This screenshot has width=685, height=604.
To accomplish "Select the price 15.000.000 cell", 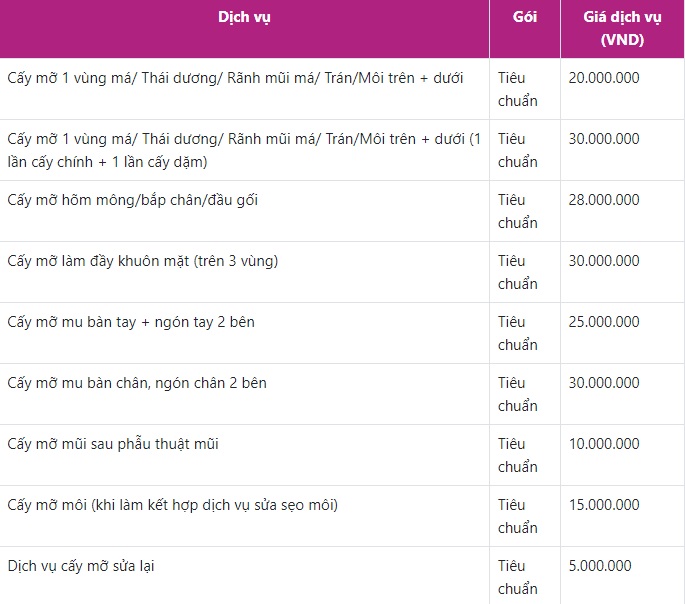I will pos(603,505).
